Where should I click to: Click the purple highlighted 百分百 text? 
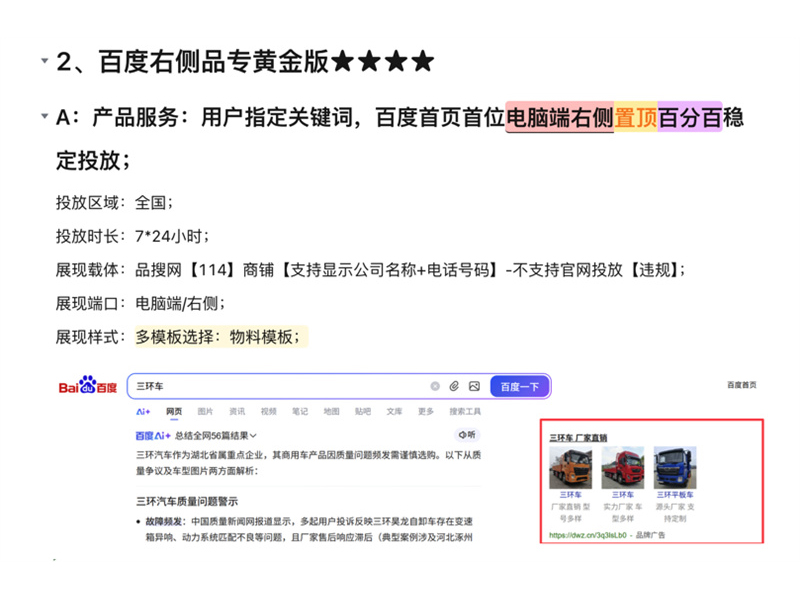coord(690,117)
